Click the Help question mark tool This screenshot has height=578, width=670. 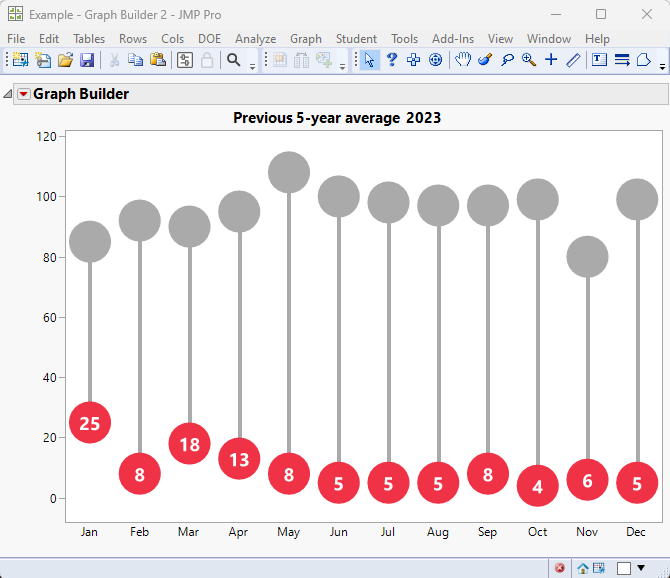[x=391, y=59]
